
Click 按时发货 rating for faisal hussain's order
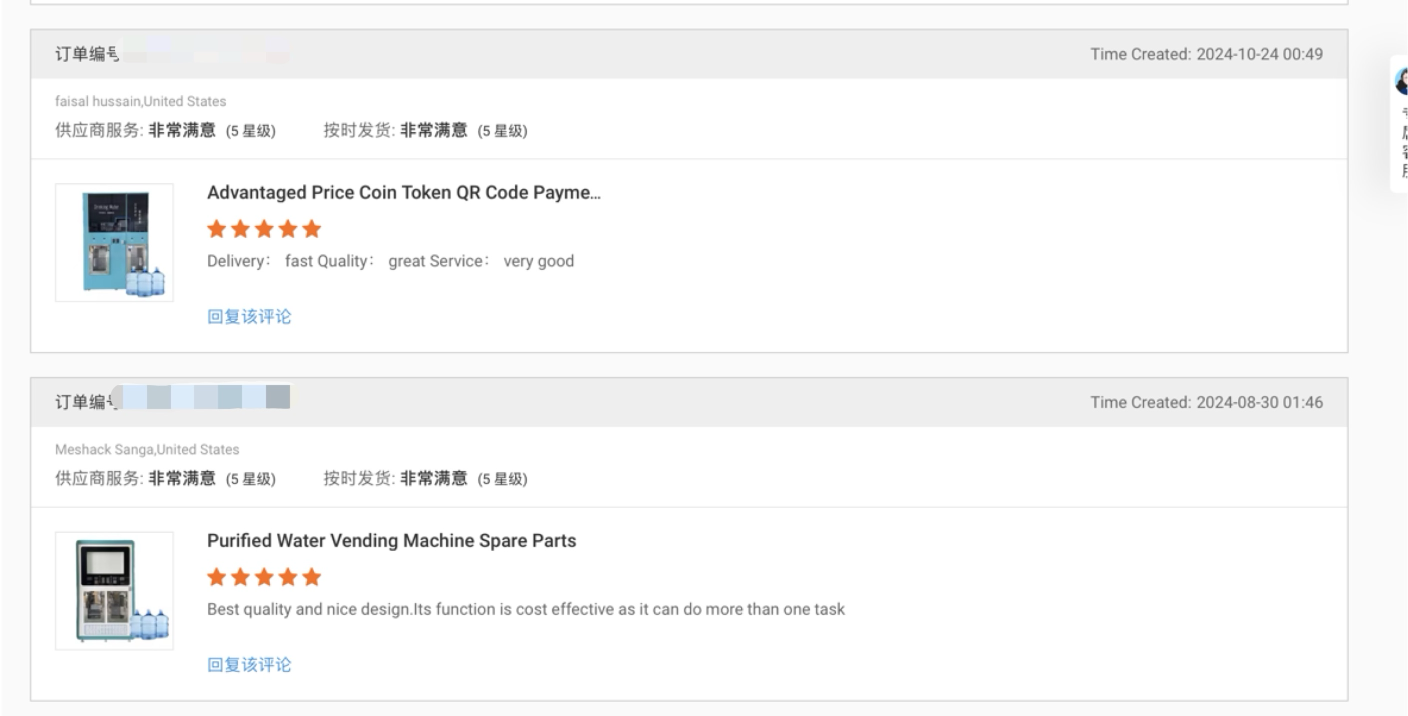425,131
